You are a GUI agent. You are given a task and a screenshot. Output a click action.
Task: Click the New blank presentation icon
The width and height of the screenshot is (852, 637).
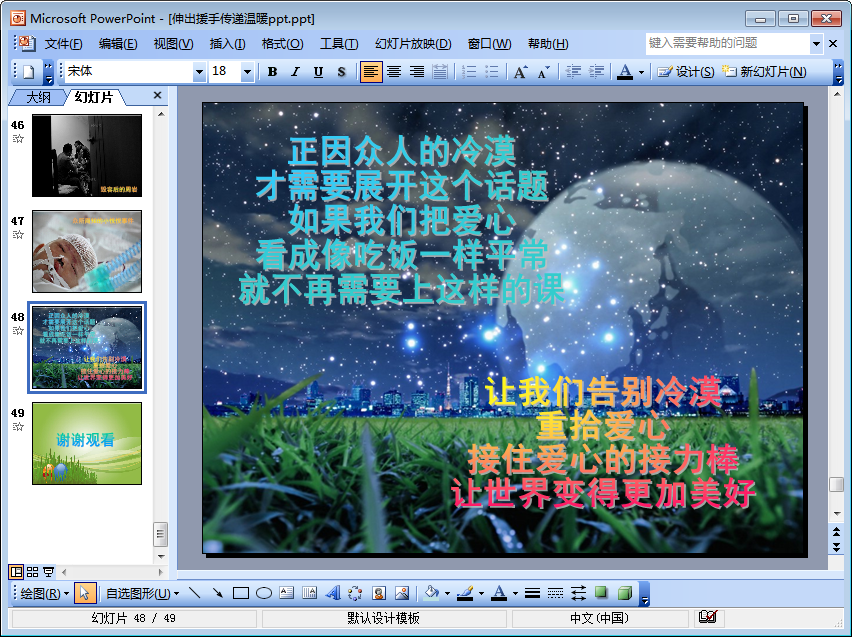[28, 72]
